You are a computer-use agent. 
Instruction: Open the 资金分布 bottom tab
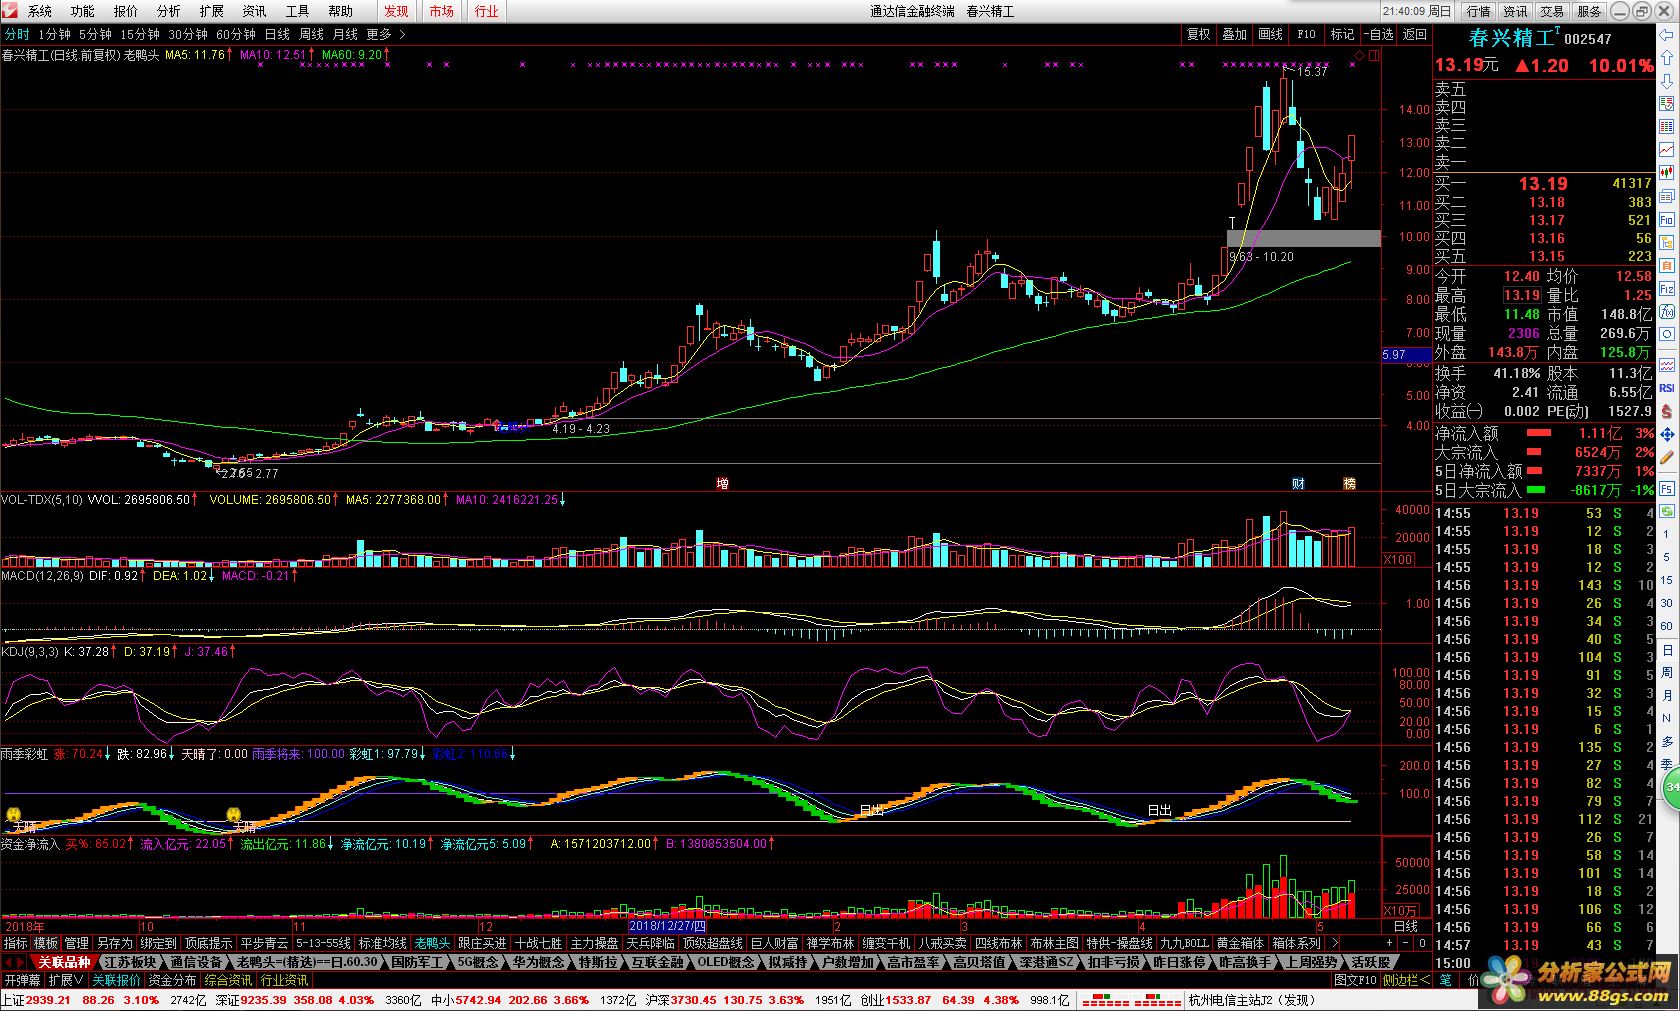[x=173, y=980]
